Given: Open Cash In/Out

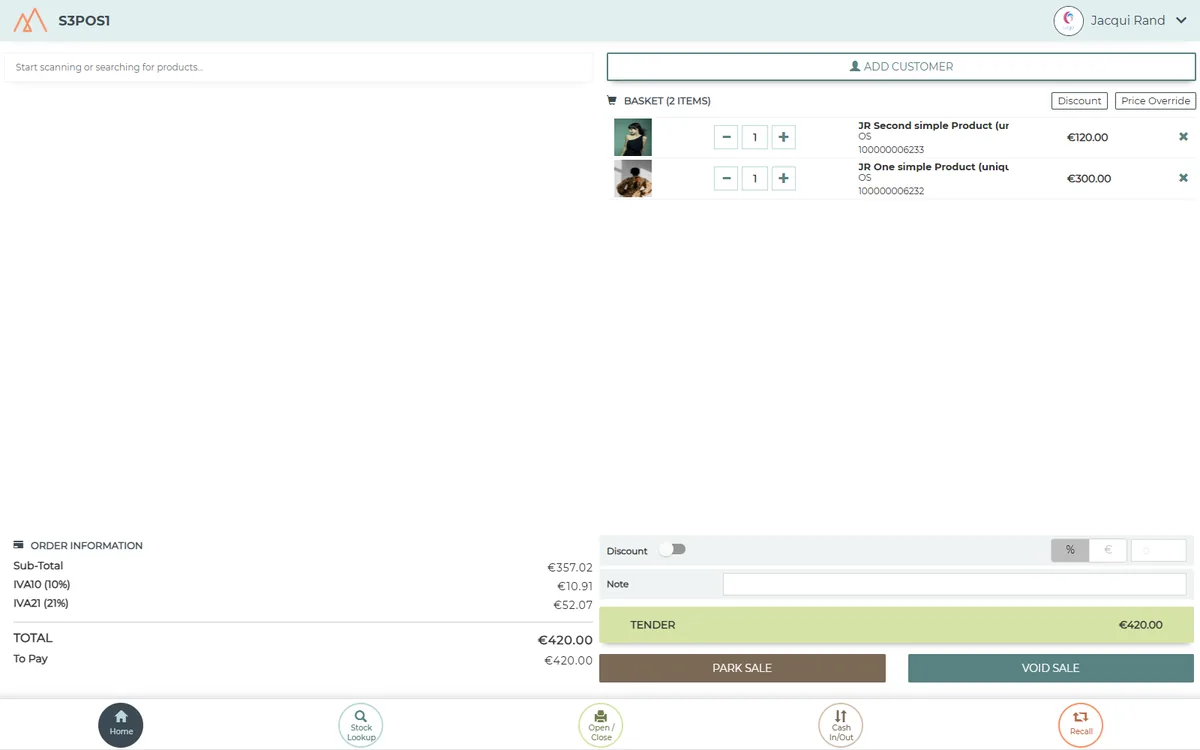Looking at the screenshot, I should [841, 725].
